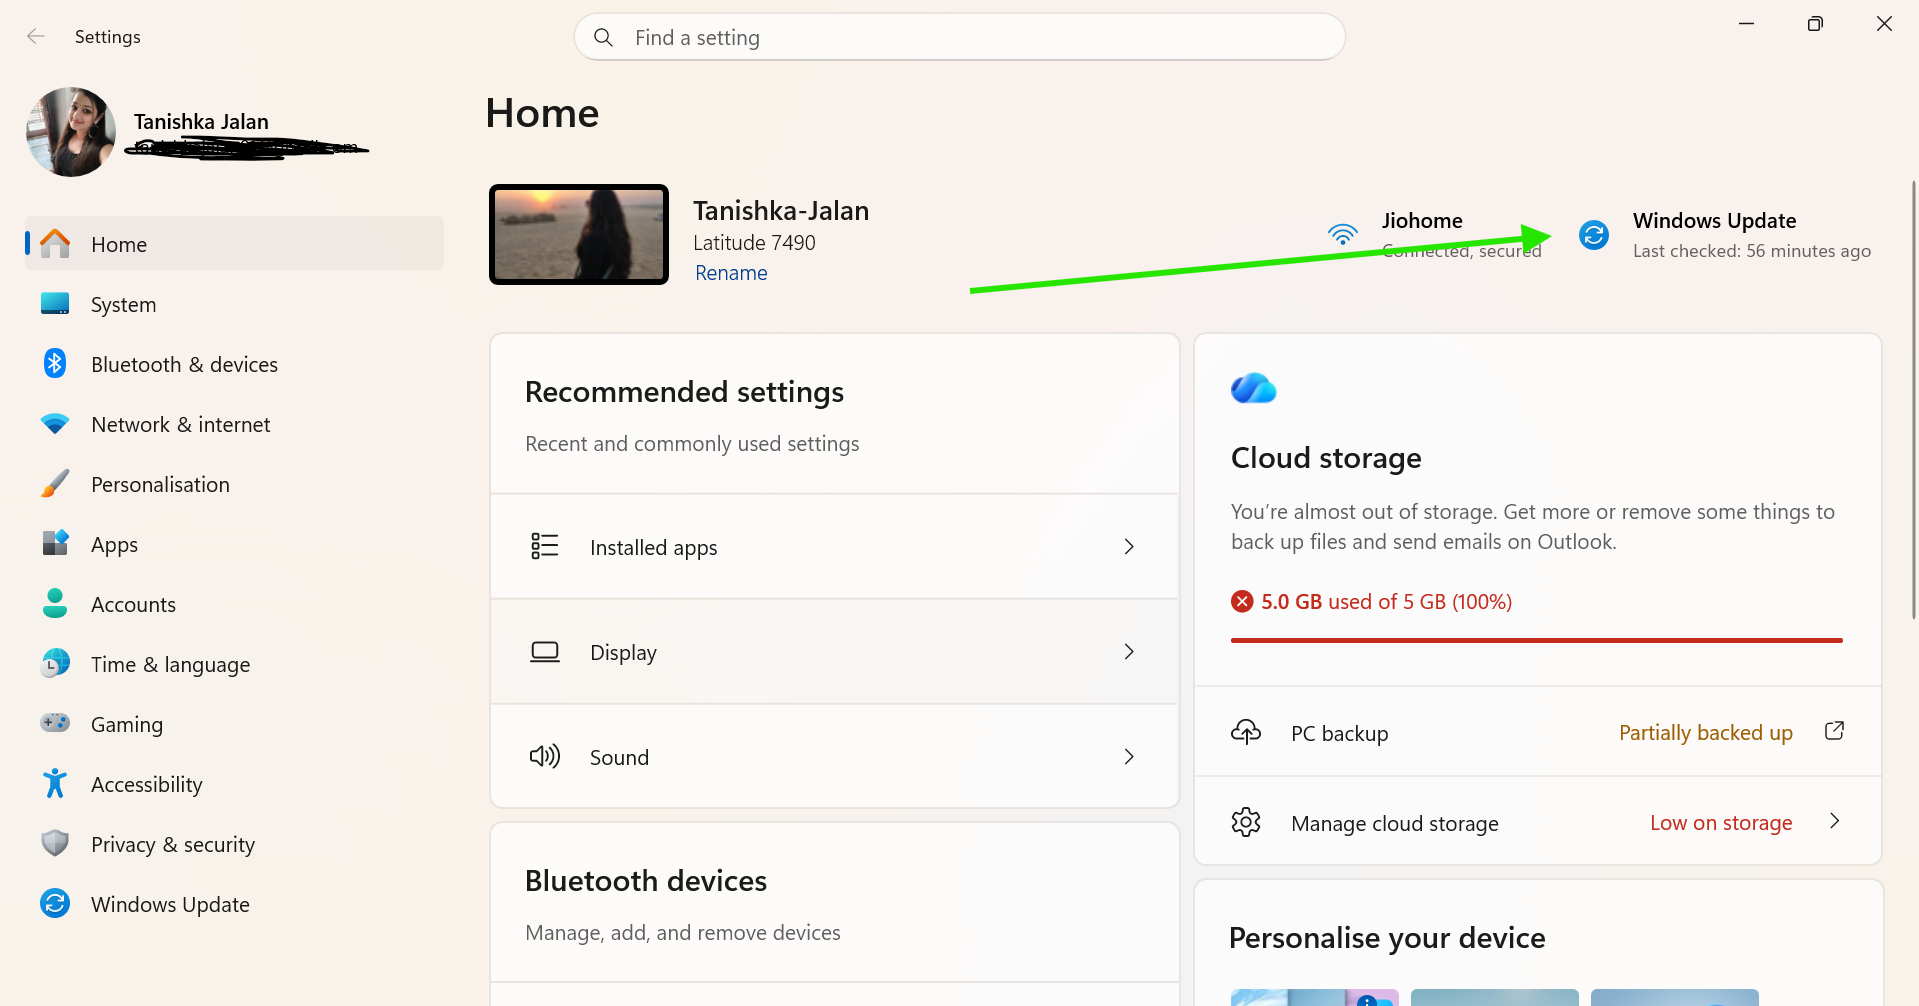This screenshot has width=1919, height=1006.
Task: Click the Privacy shield icon
Action: tap(55, 844)
